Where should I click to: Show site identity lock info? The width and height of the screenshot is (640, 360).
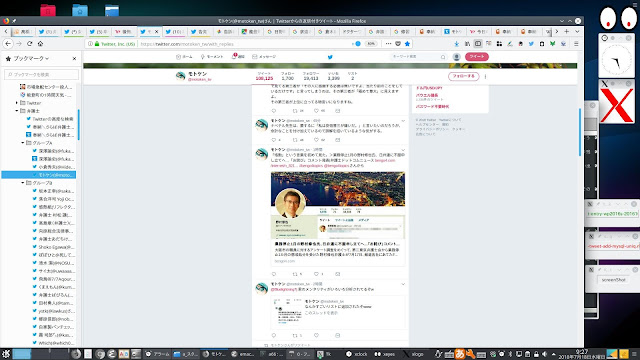(97, 44)
